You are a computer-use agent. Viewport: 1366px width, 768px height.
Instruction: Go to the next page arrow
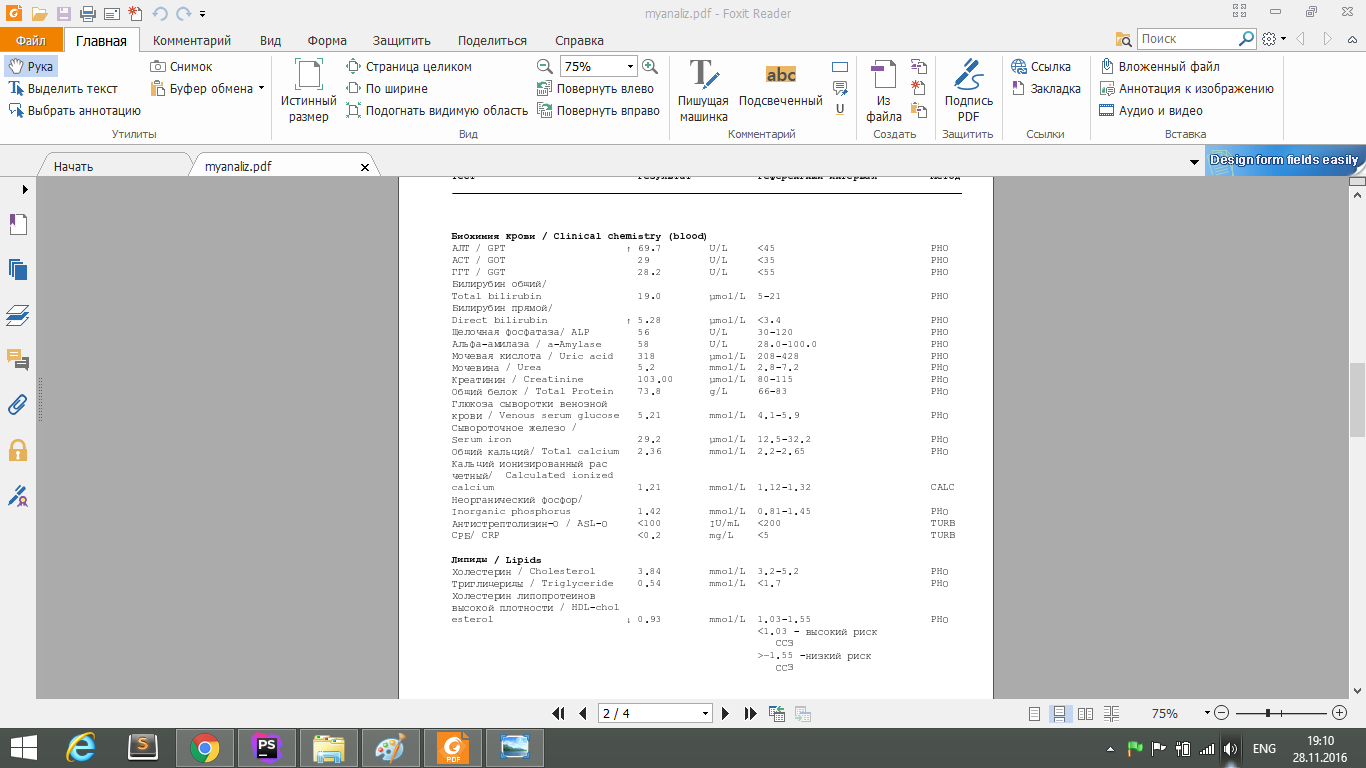[x=726, y=714]
